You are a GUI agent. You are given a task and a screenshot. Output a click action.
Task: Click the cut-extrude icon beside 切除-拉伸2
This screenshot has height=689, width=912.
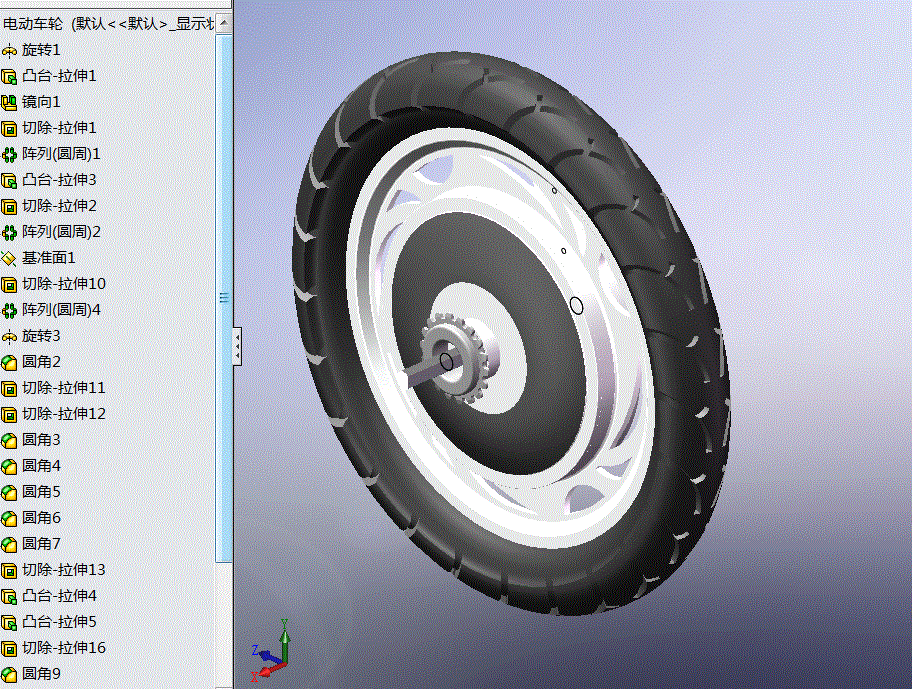coord(9,206)
